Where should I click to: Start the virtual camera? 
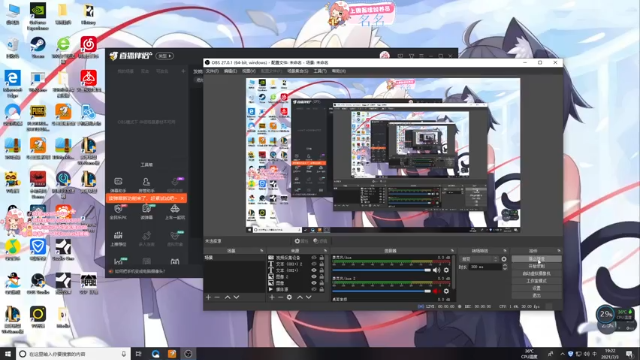click(536, 273)
